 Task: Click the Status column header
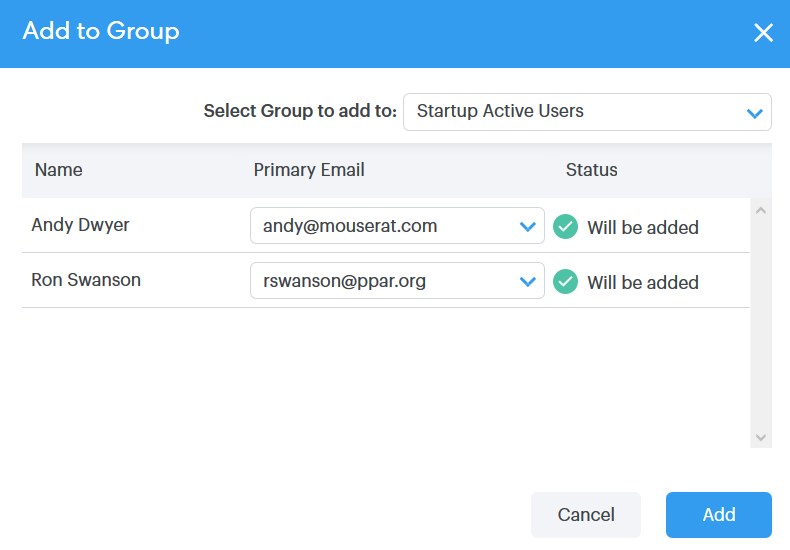pos(592,170)
